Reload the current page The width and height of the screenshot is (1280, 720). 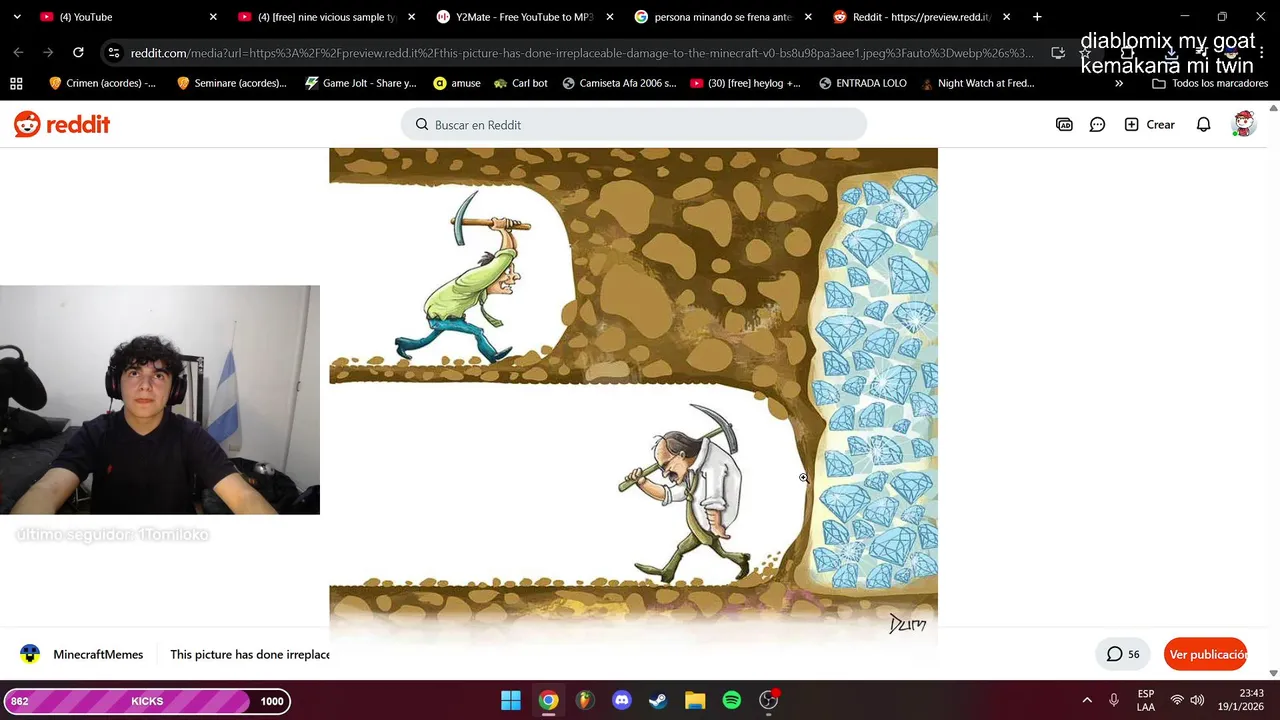[78, 53]
